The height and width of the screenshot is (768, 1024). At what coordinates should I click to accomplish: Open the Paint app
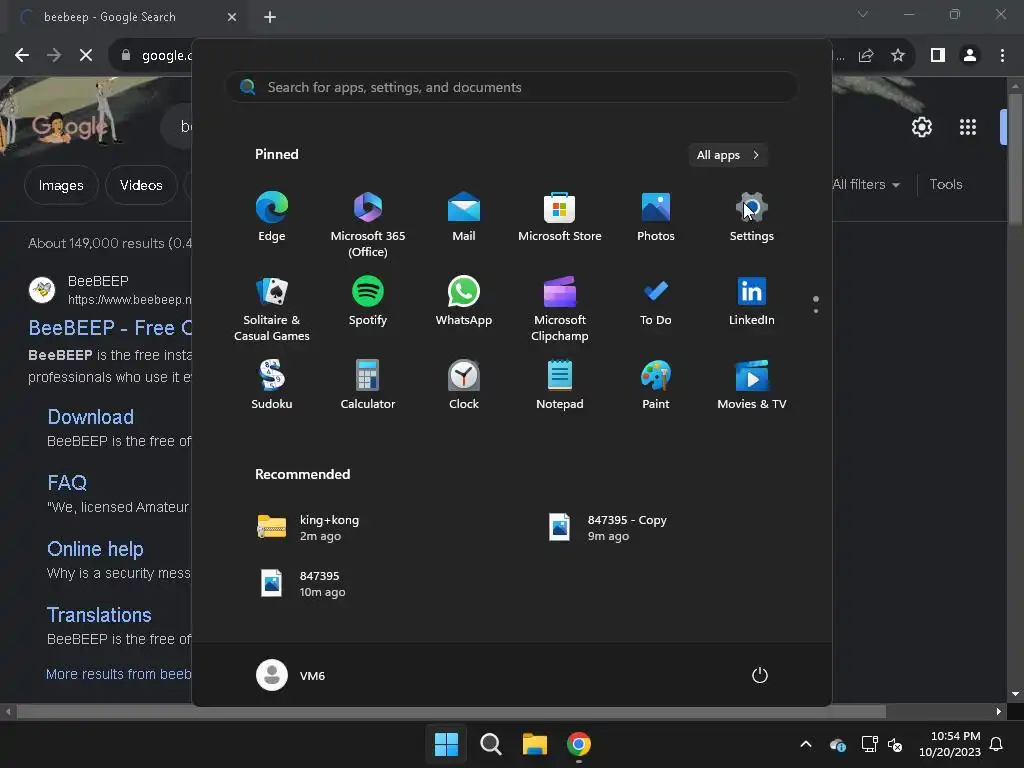pyautogui.click(x=656, y=385)
